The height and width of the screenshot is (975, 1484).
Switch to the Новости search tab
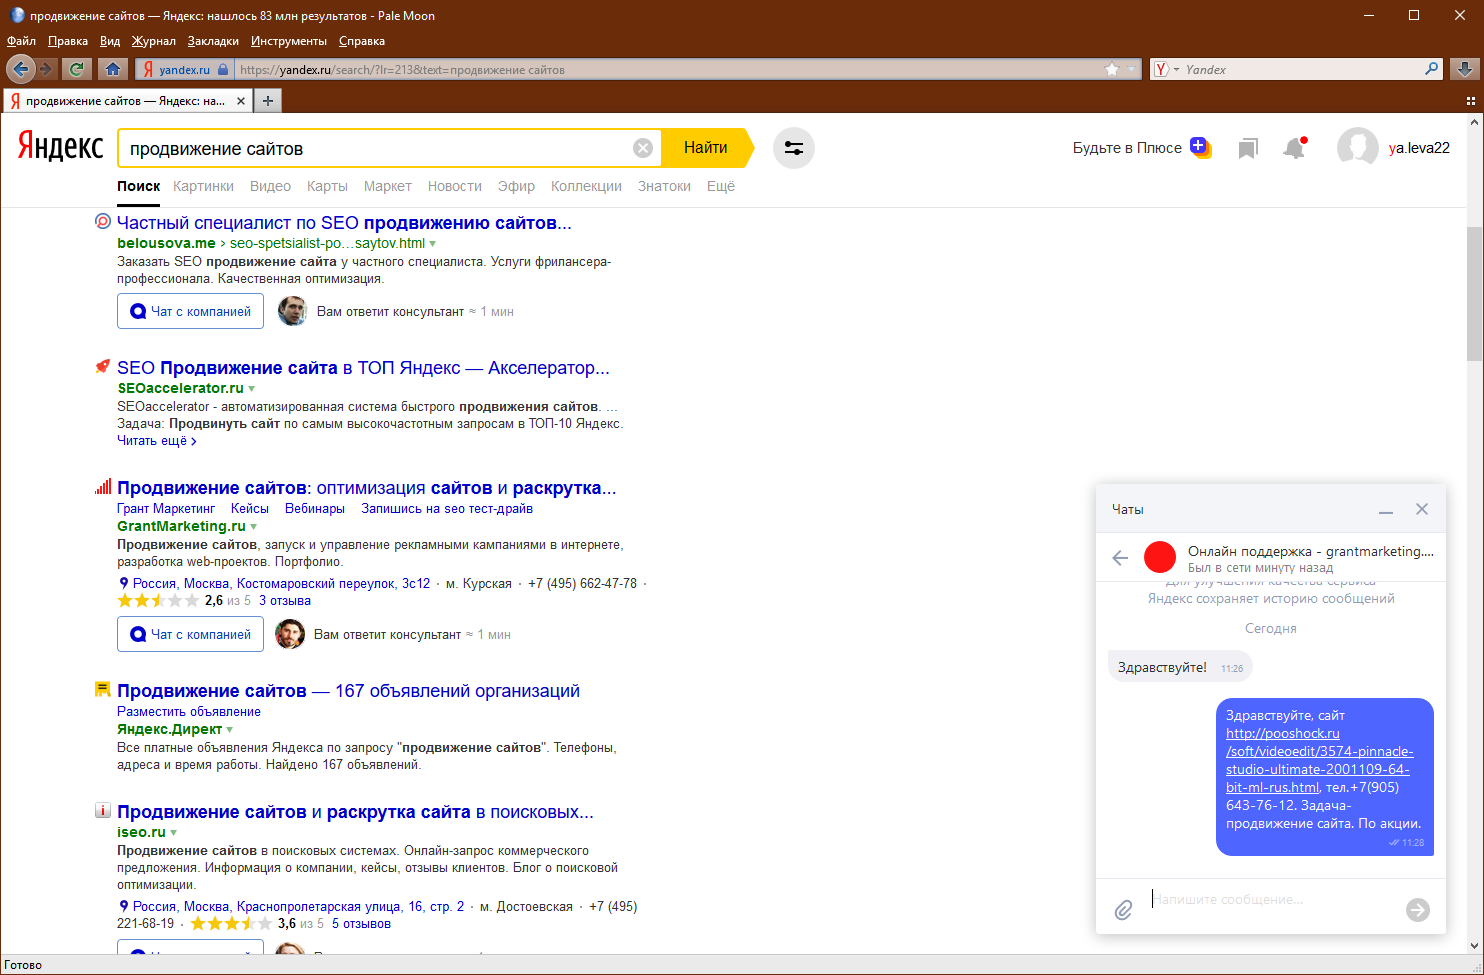click(455, 186)
